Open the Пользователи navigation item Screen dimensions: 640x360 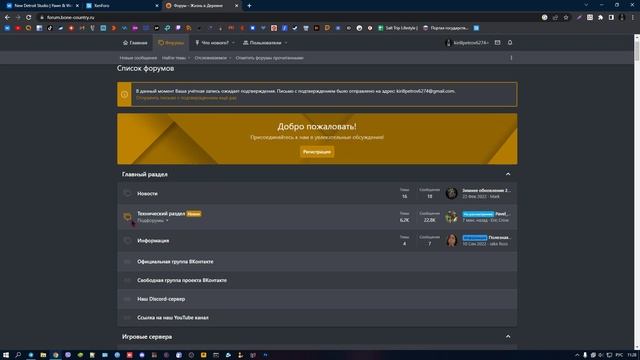point(262,43)
